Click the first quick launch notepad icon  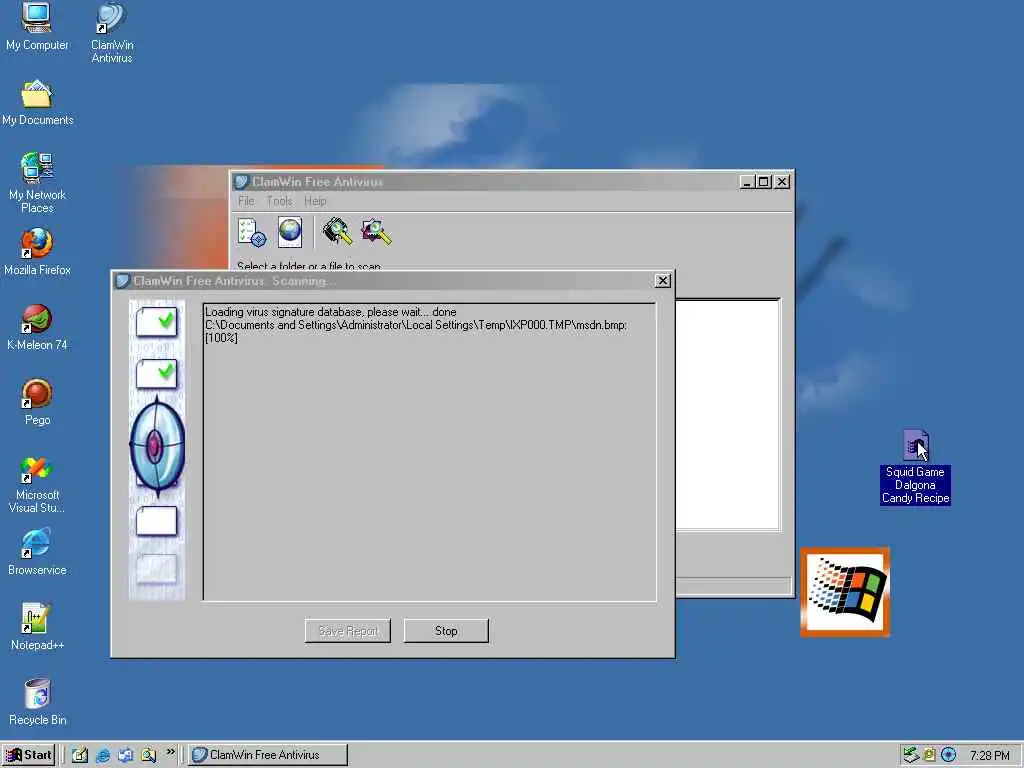pyautogui.click(x=80, y=756)
